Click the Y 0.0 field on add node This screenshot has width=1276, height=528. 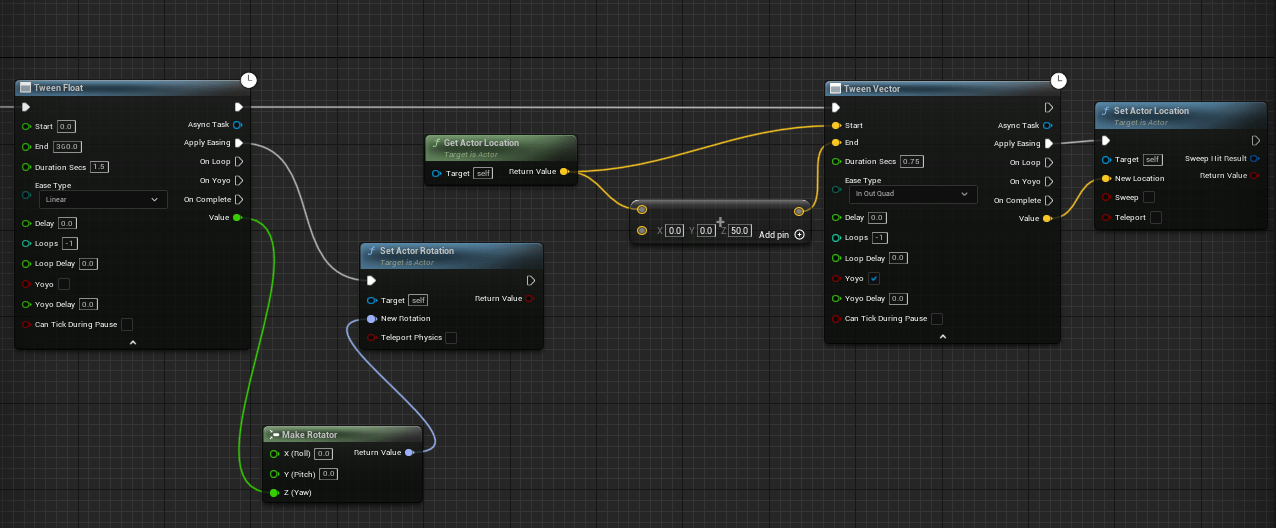706,231
